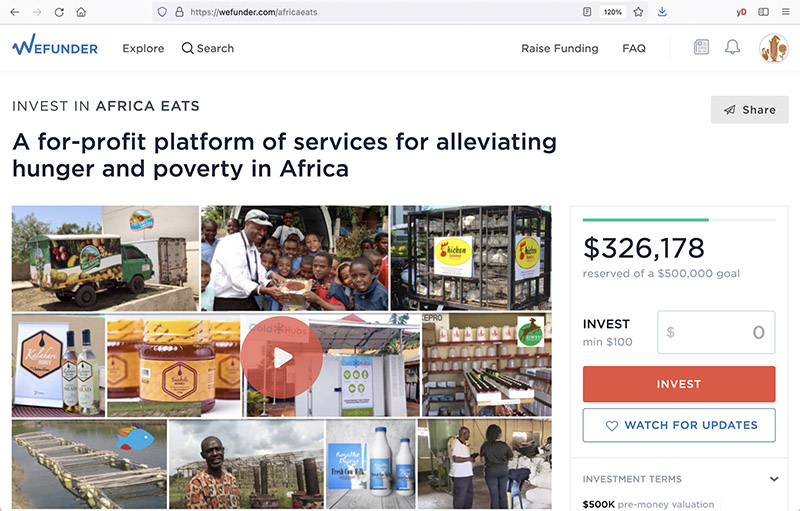Viewport: 800px width, 511px height.
Task: Open the FAQ link
Action: click(x=634, y=48)
